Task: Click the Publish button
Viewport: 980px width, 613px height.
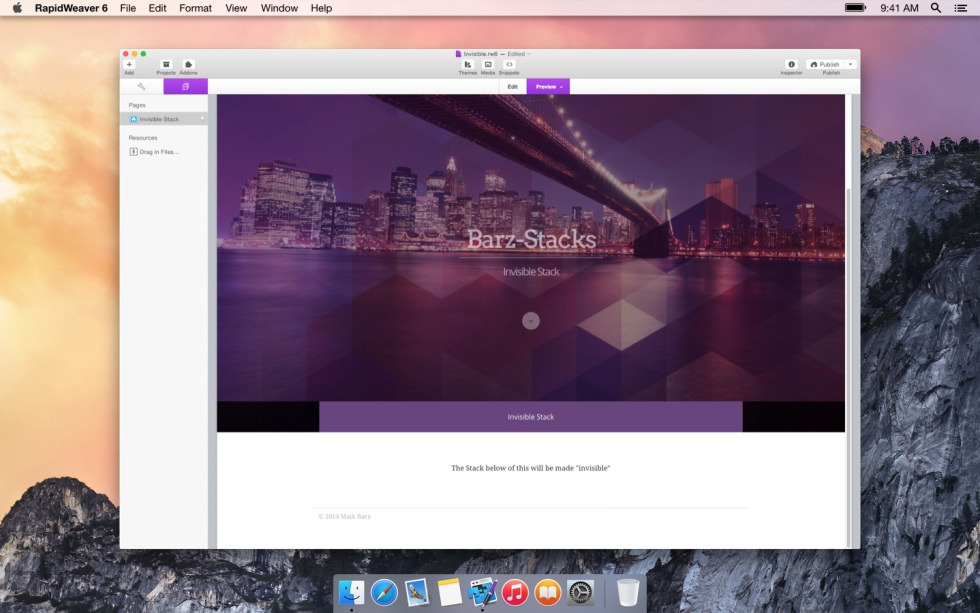Action: click(x=825, y=64)
